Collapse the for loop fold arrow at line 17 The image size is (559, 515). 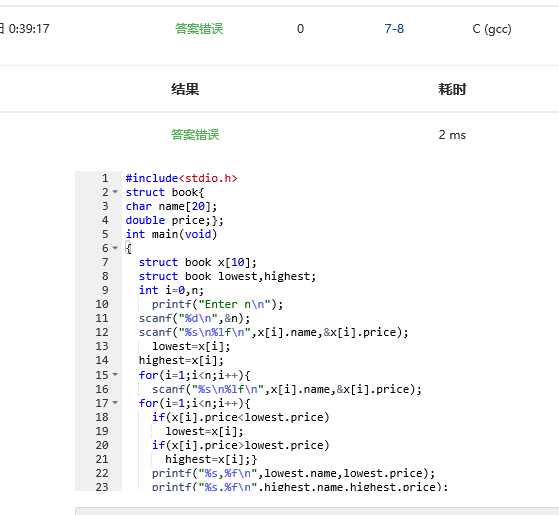115,402
